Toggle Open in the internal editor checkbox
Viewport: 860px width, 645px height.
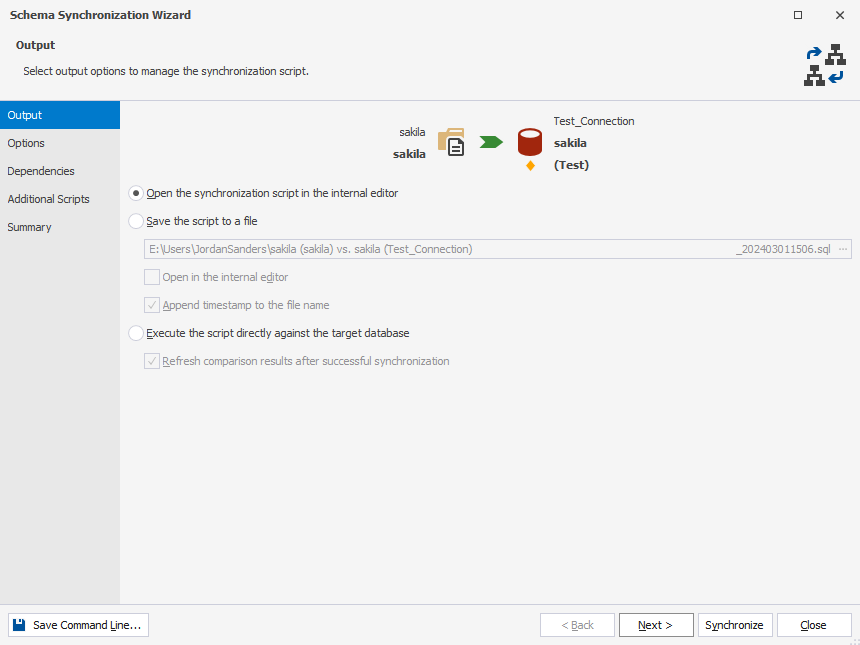click(x=152, y=277)
